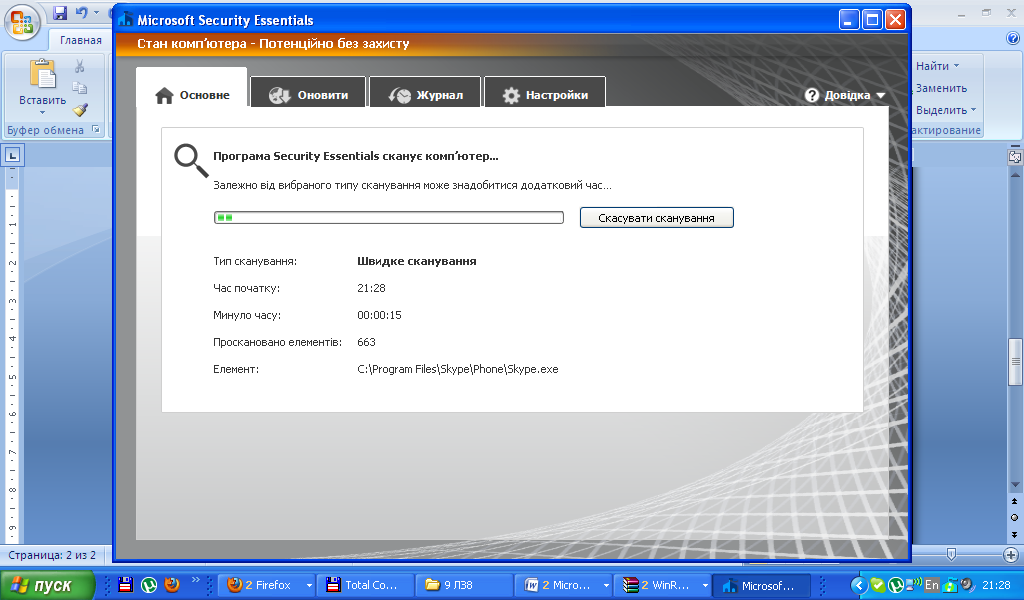Open the Microsoft Word taskbar group dropdown arrow
The height and width of the screenshot is (600, 1024).
point(606,586)
